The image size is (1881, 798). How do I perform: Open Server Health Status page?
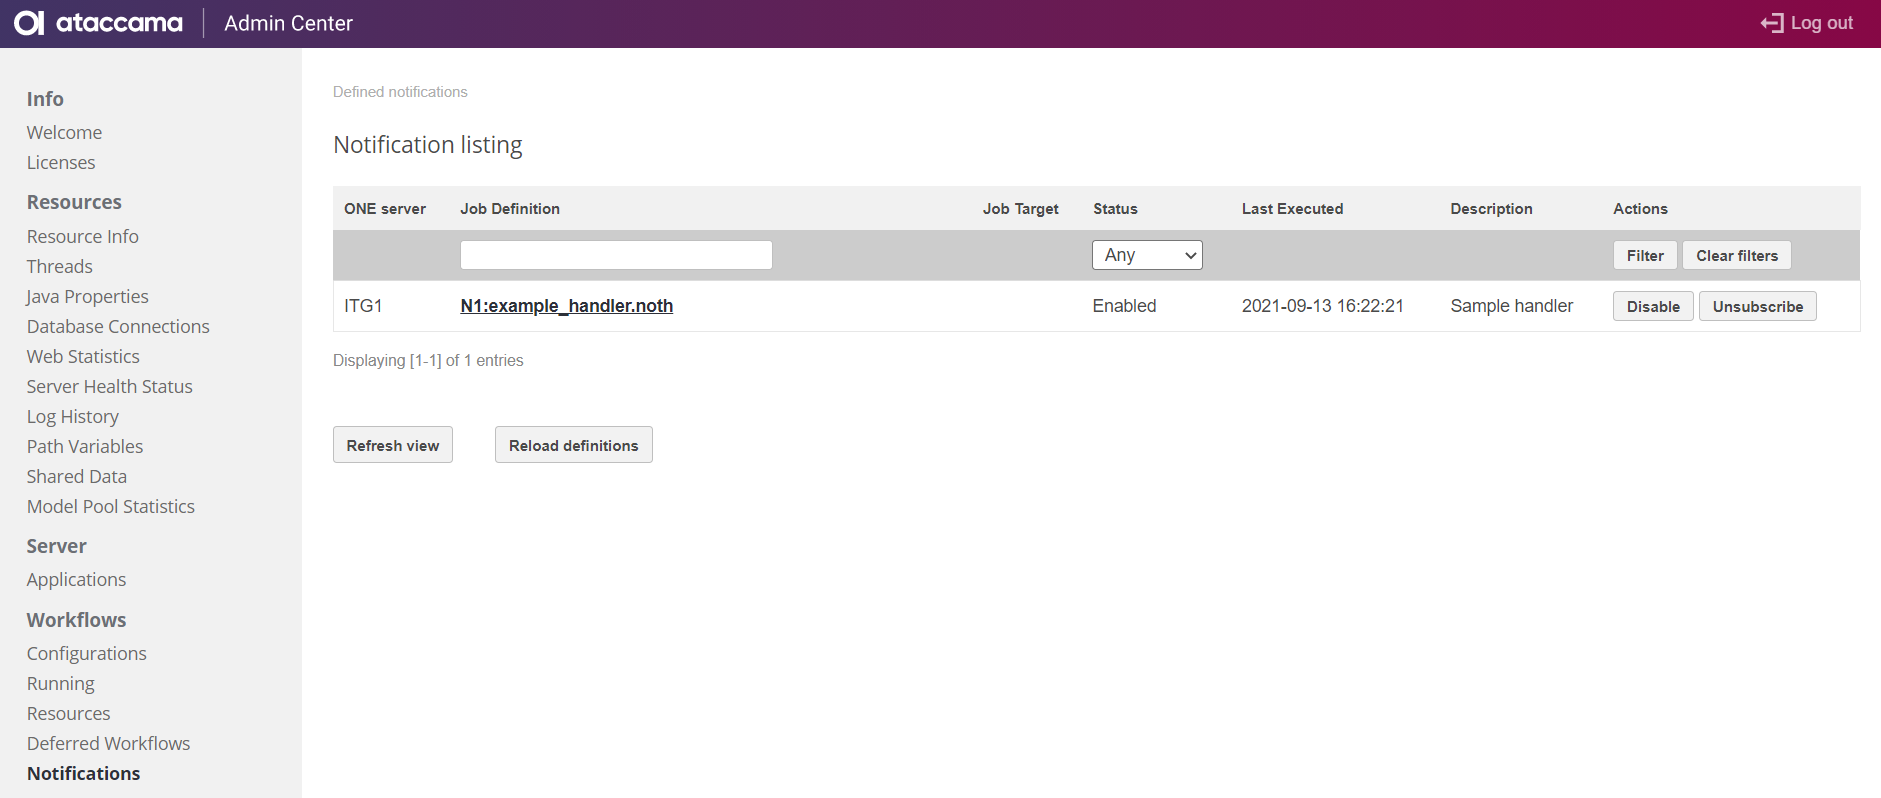109,387
